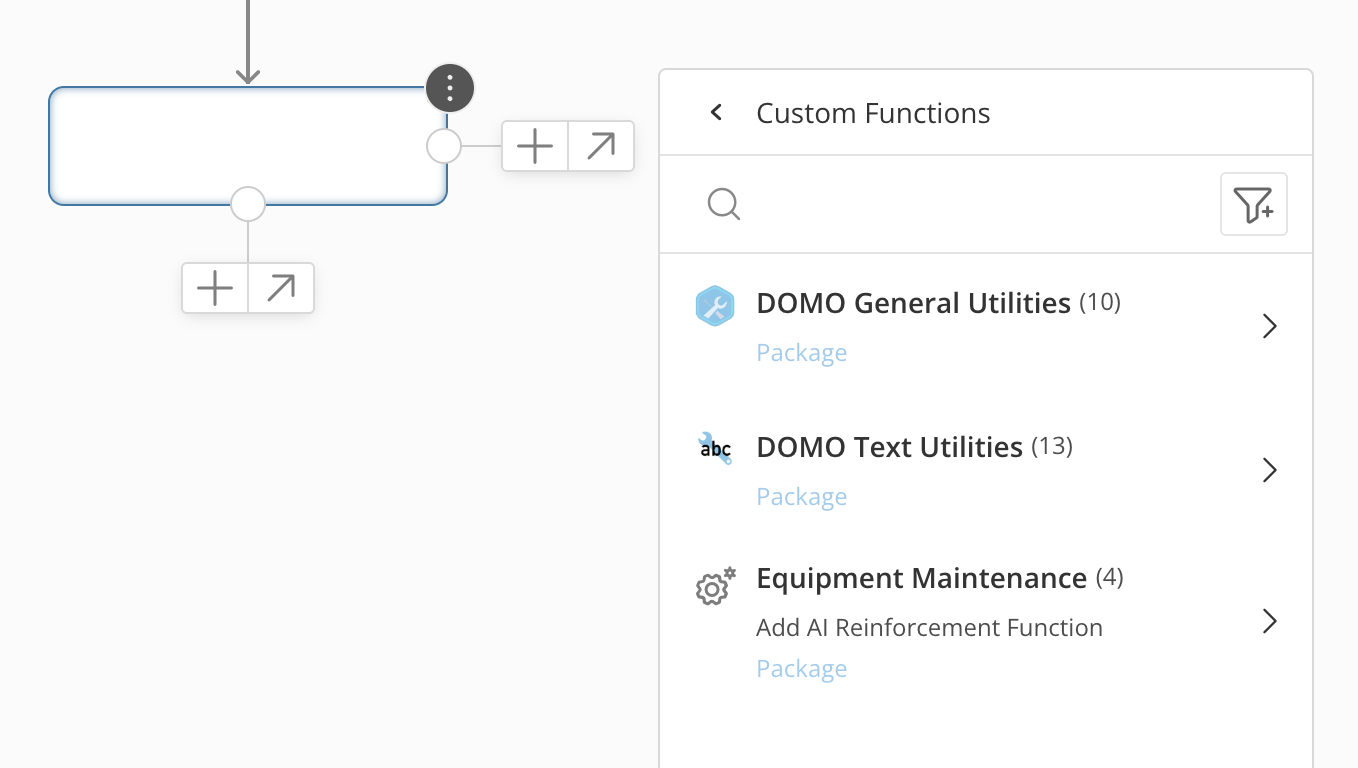This screenshot has width=1358, height=768.
Task: Add a step to the right of the node
Action: click(534, 146)
